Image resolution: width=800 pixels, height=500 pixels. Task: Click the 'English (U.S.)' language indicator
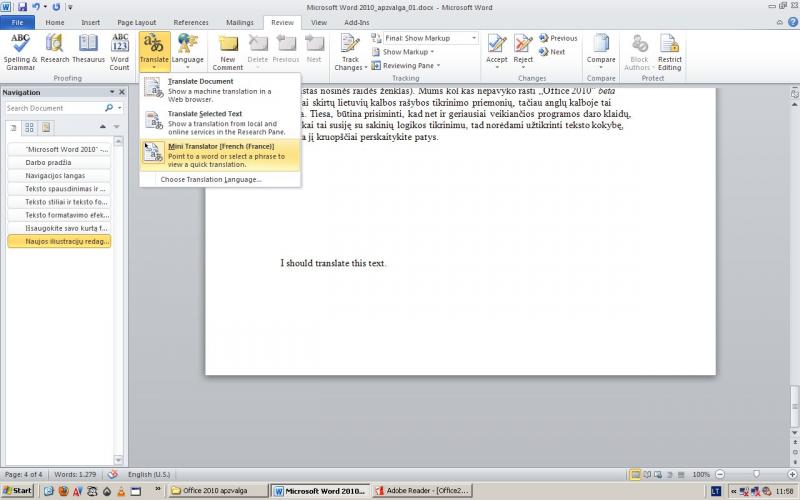(x=148, y=474)
